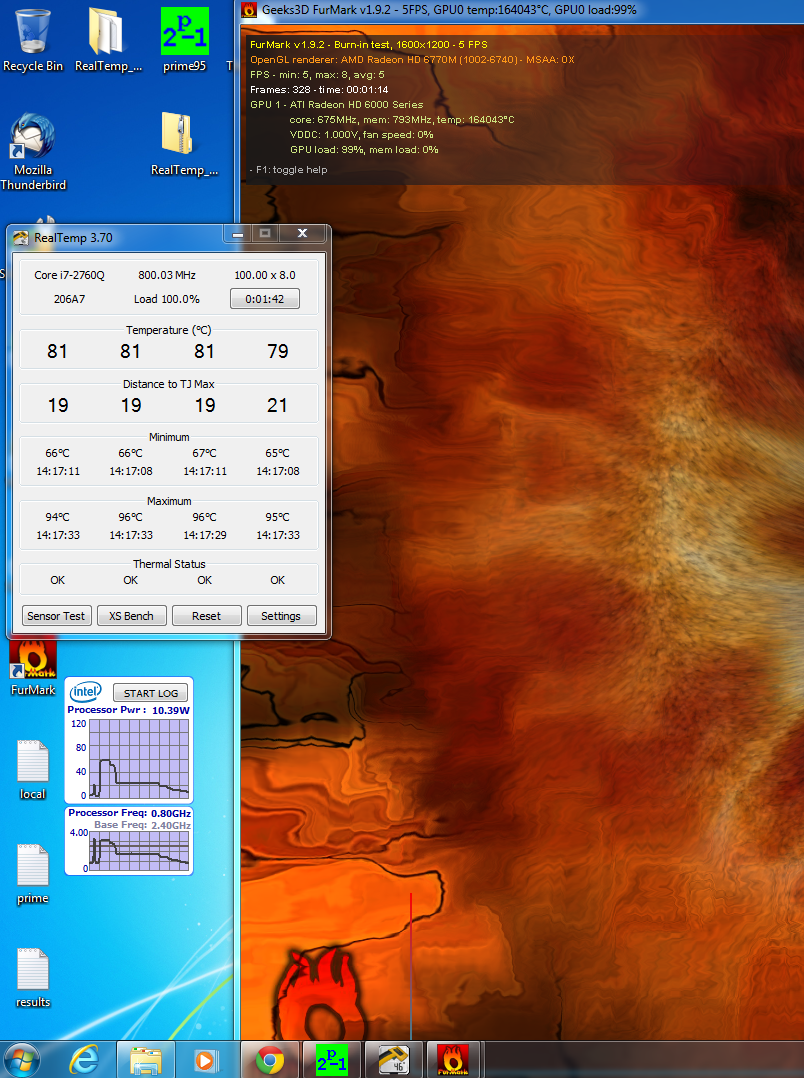The height and width of the screenshot is (1078, 804).
Task: Open Internet Explorer from the taskbar
Action: pos(85,1059)
